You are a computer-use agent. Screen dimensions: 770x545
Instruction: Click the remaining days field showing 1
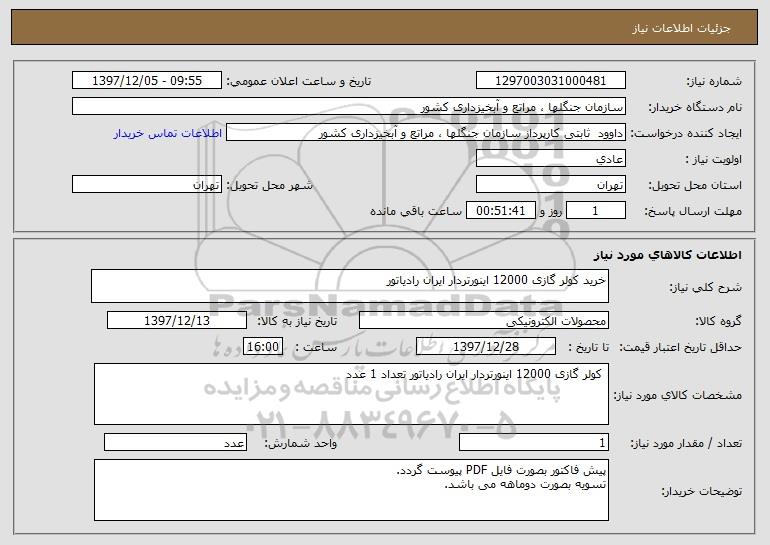pos(596,211)
